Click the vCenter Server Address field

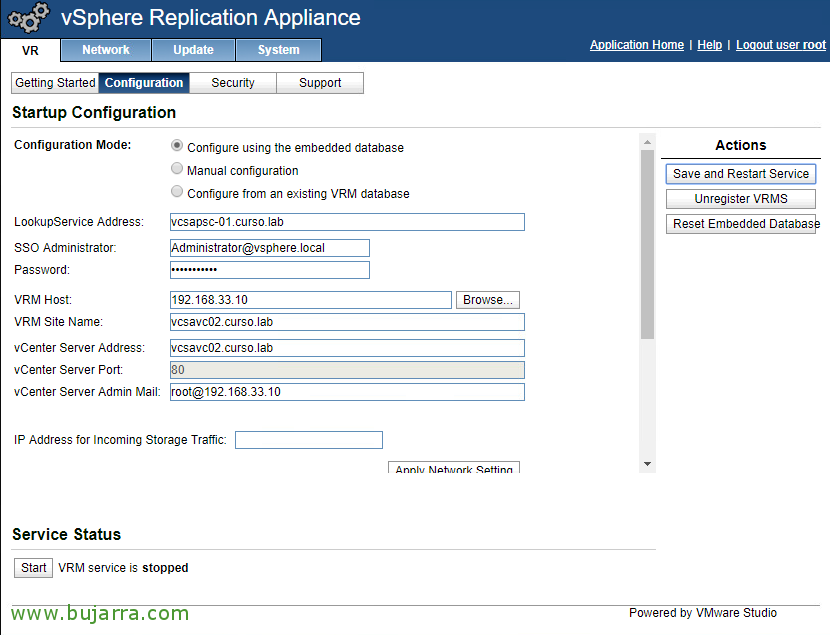(x=347, y=348)
